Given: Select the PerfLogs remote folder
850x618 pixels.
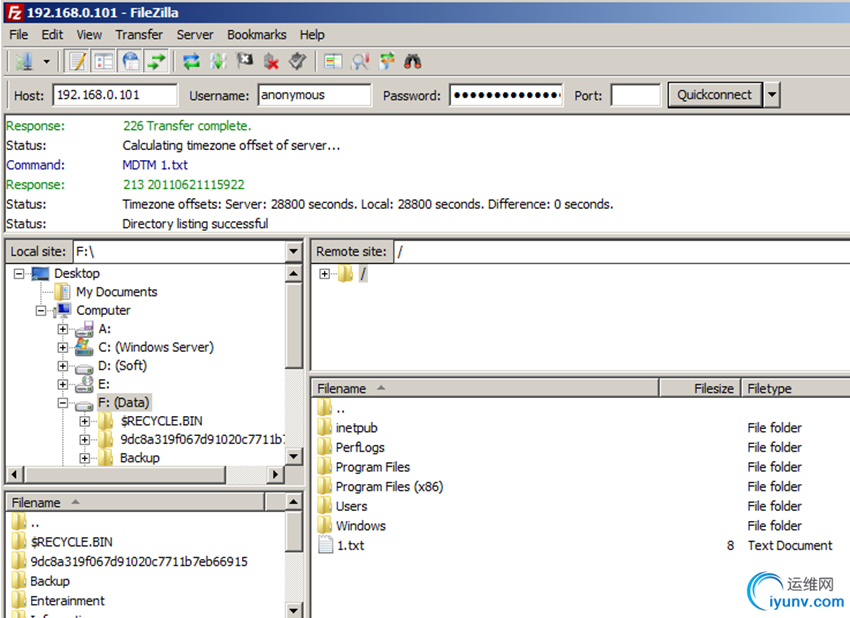Looking at the screenshot, I should click(x=360, y=448).
